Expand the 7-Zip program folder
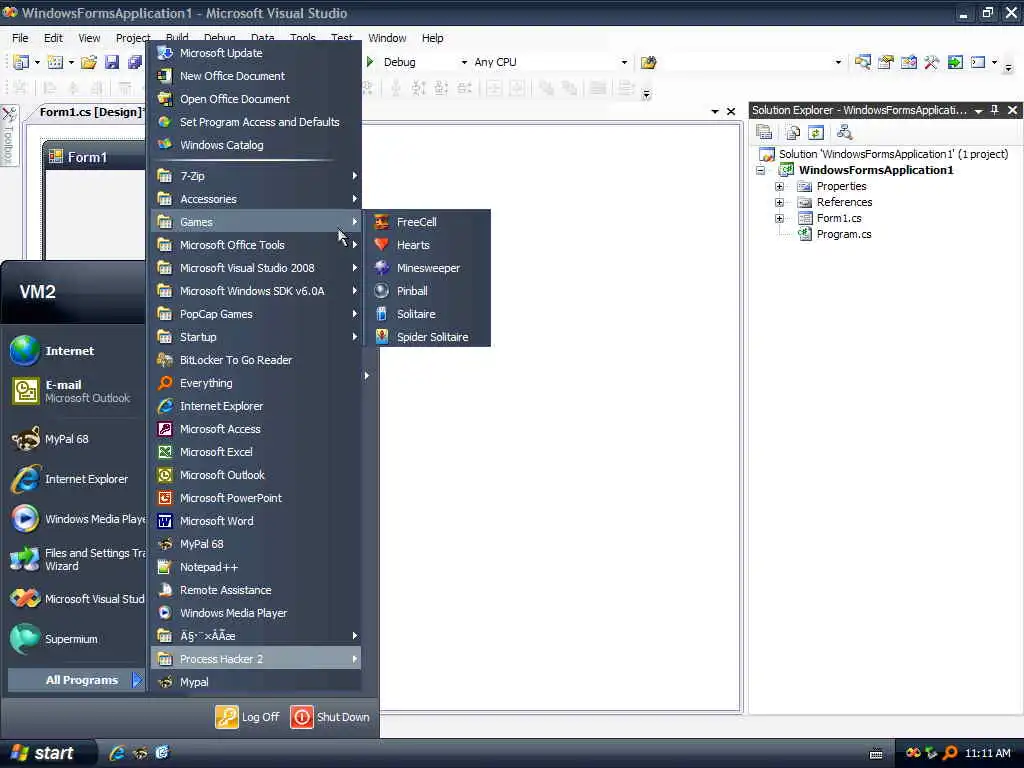The width and height of the screenshot is (1024, 768). tap(256, 176)
